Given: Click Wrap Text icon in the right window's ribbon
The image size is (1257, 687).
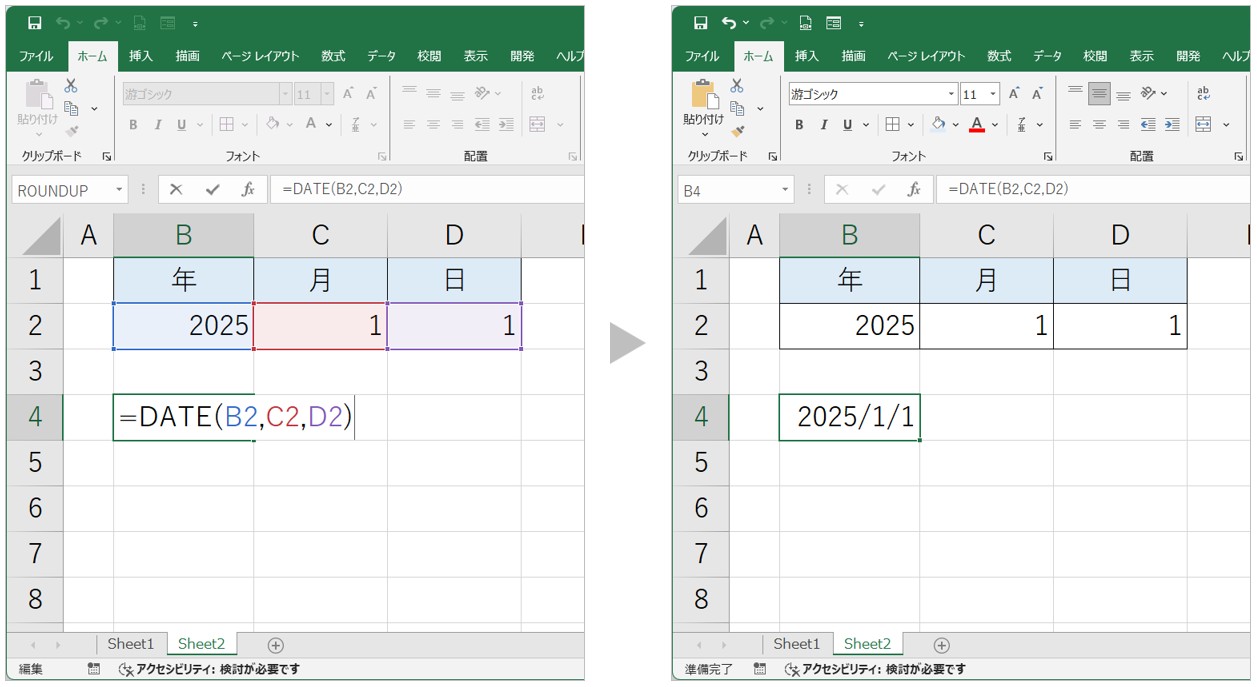Looking at the screenshot, I should tap(1203, 94).
